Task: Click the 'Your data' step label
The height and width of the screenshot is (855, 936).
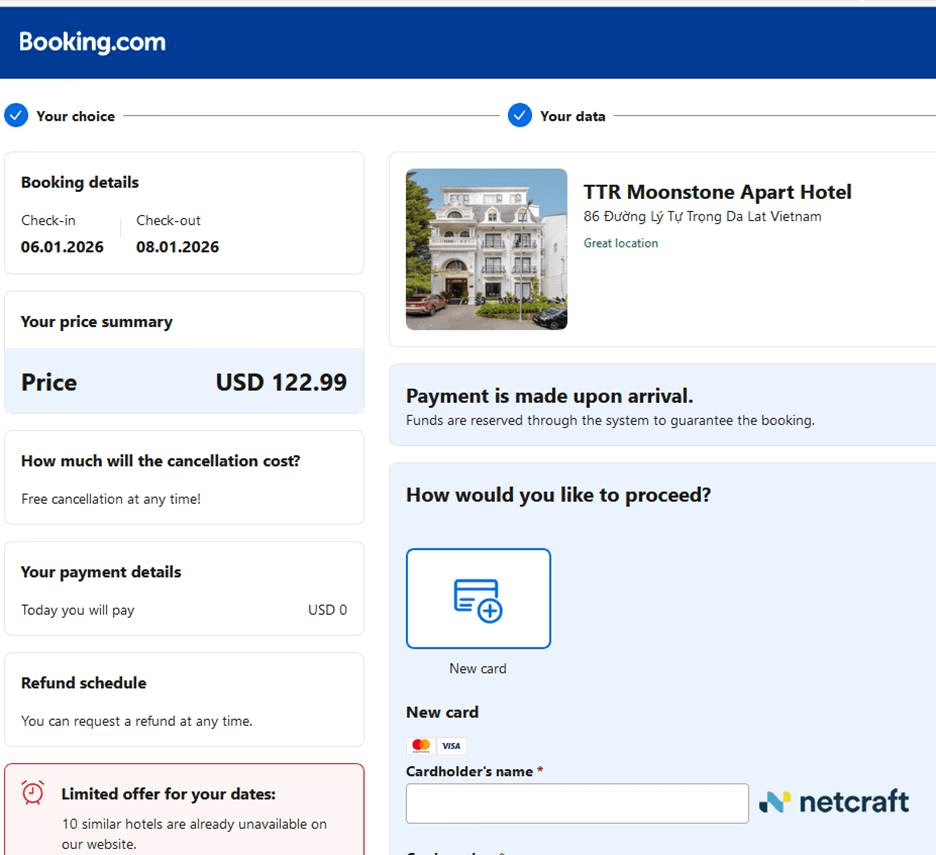Action: (573, 116)
